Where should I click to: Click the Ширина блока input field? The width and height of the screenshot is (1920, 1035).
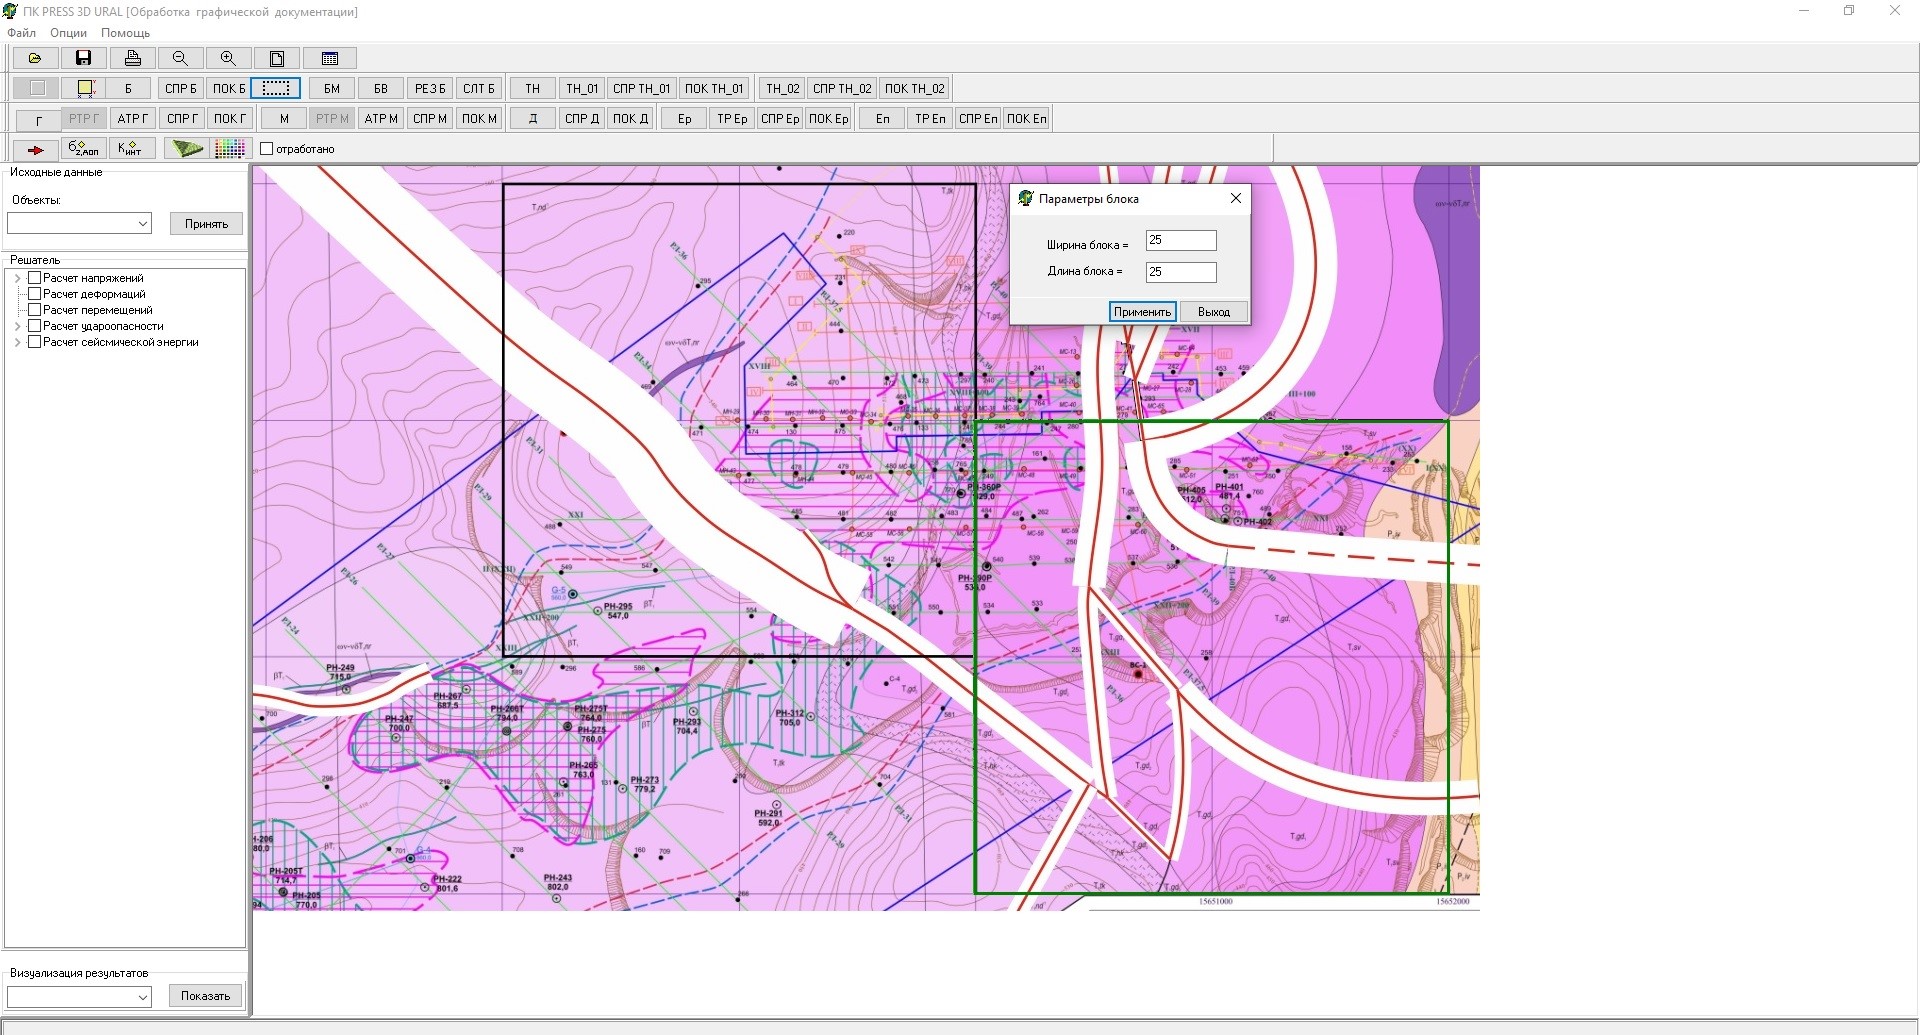pyautogui.click(x=1181, y=240)
